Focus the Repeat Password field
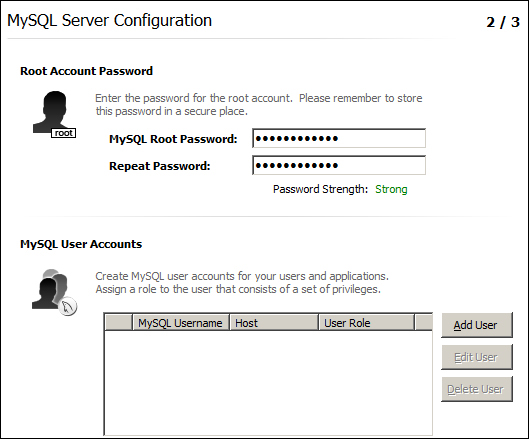529x439 pixels. point(339,165)
